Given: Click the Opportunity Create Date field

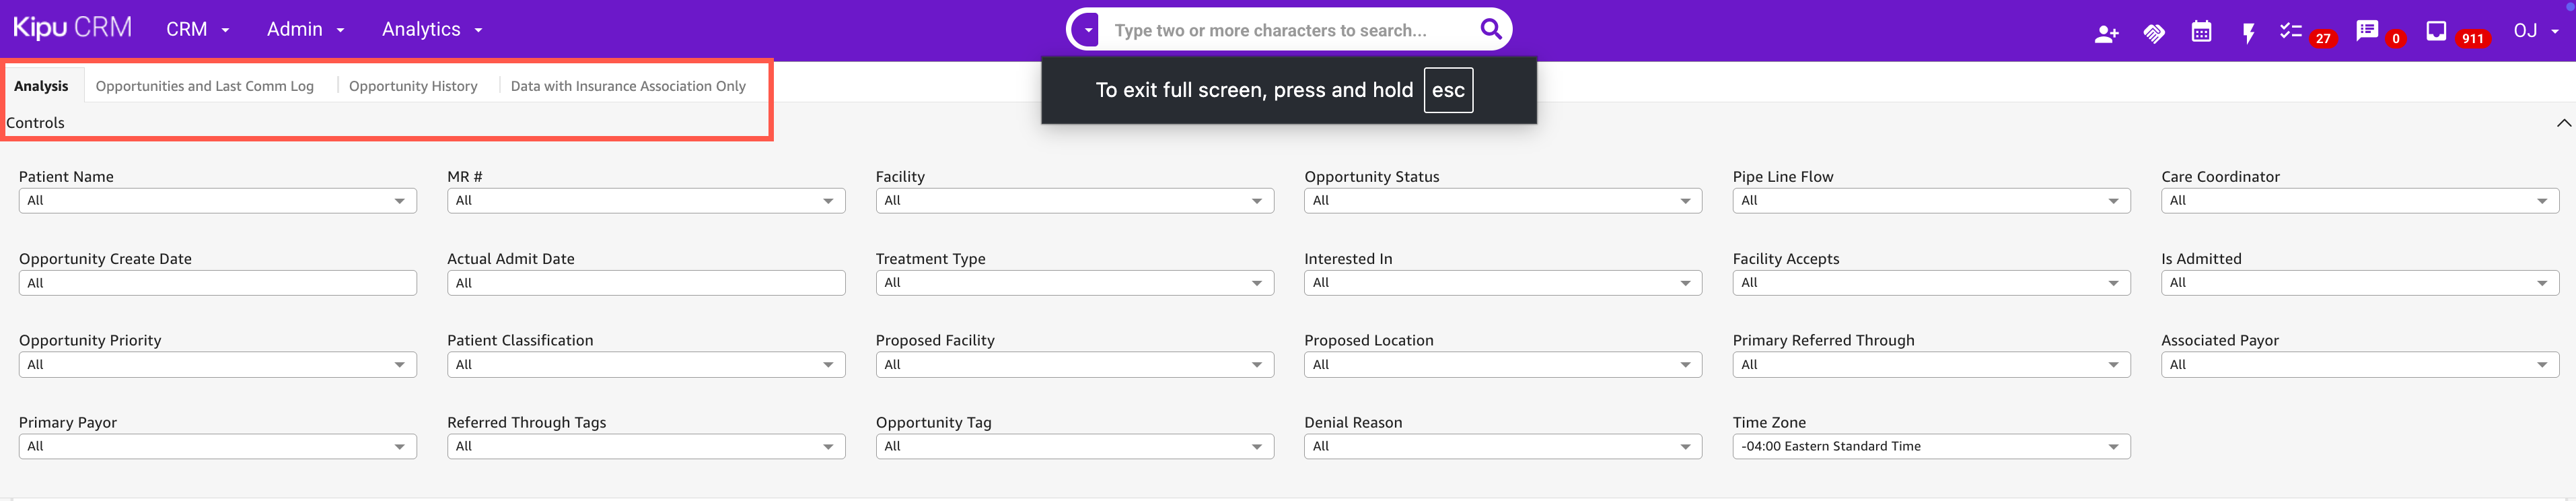Looking at the screenshot, I should [217, 283].
